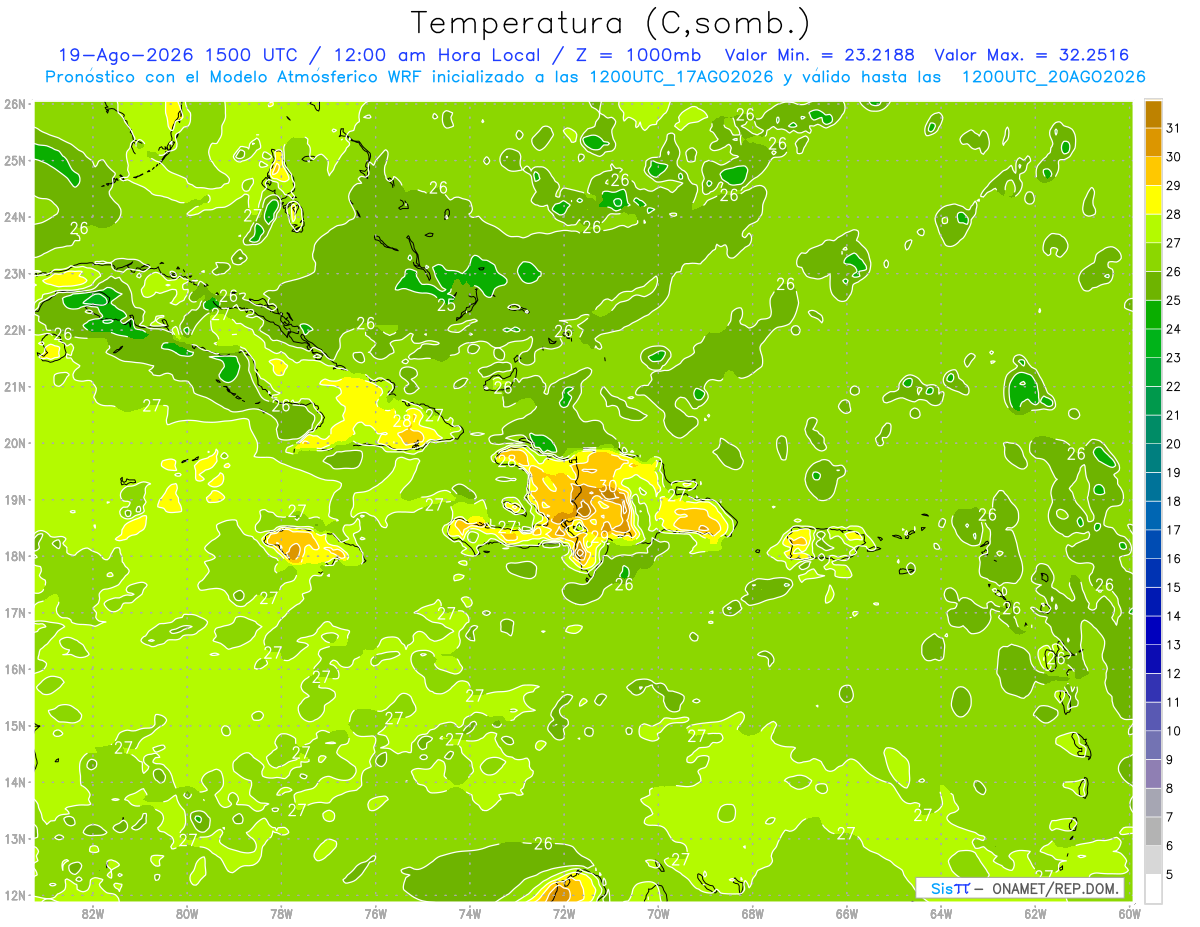This screenshot has width=1200, height=927.
Task: Pick the green colorbar segment between 24 and 25
Action: pyautogui.click(x=1153, y=315)
